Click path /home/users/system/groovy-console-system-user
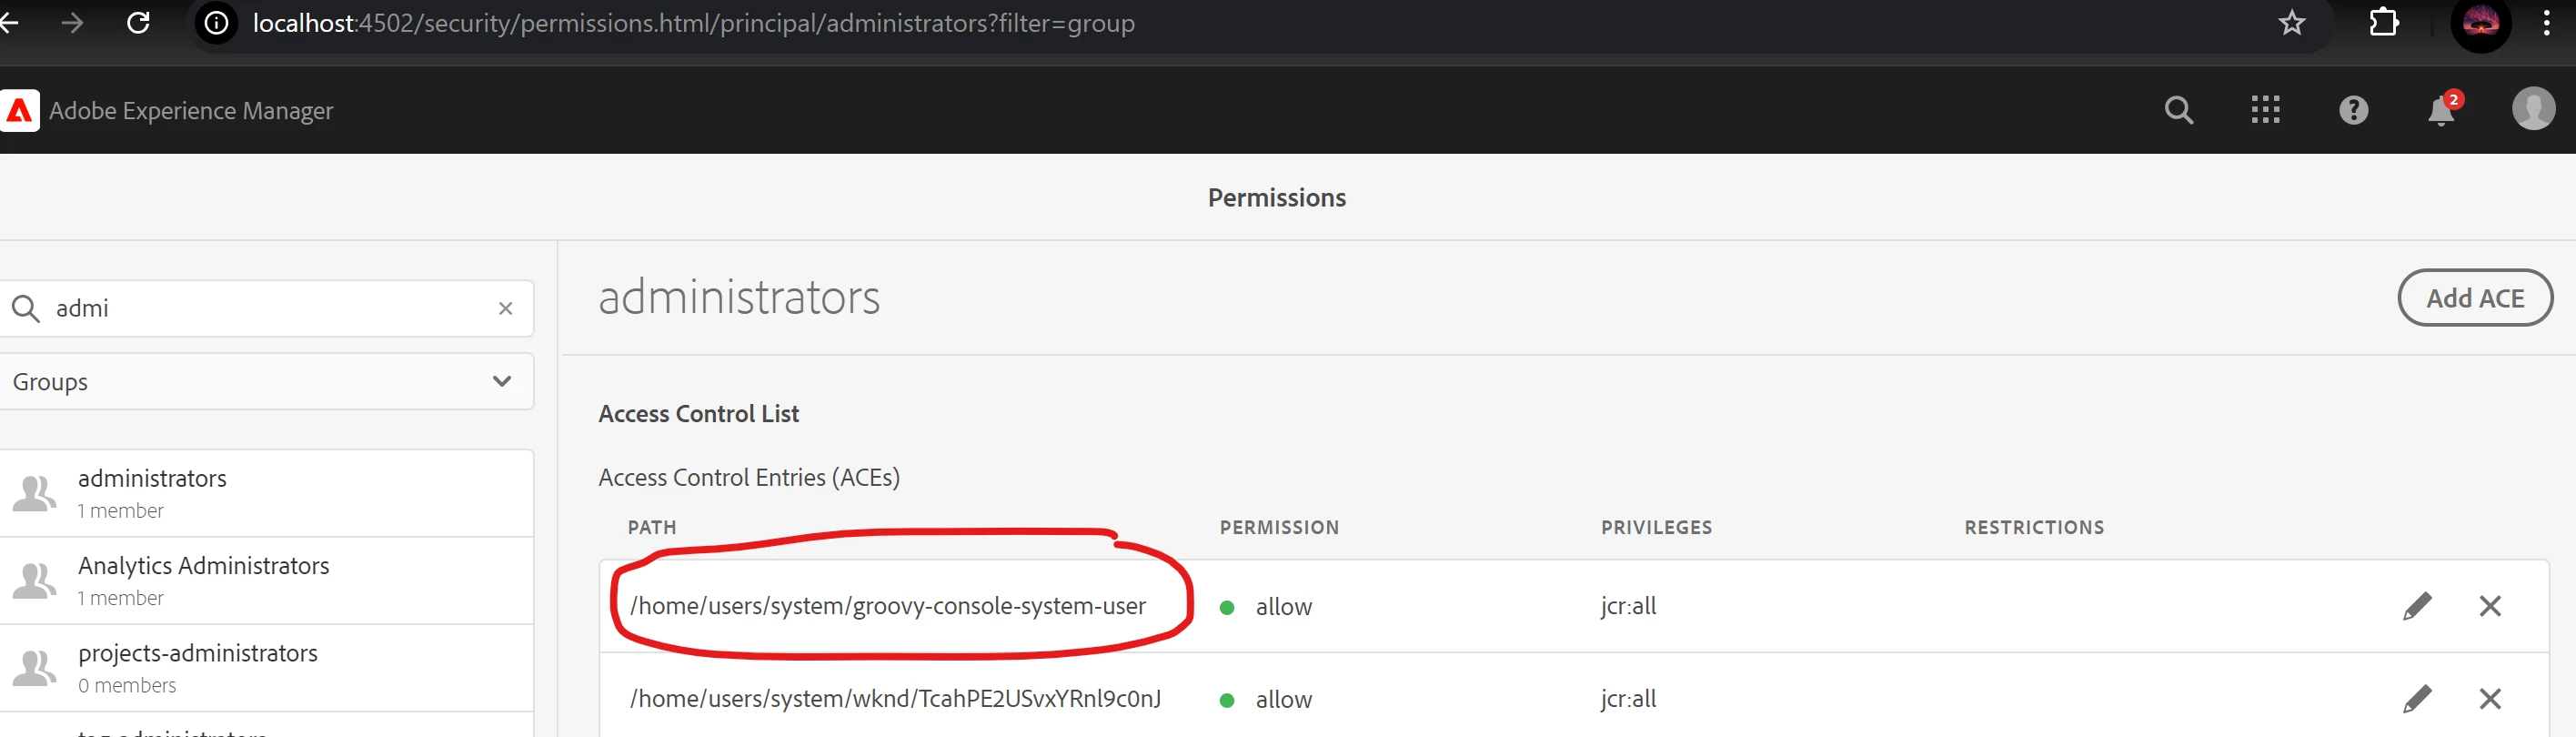The image size is (2576, 737). click(888, 606)
